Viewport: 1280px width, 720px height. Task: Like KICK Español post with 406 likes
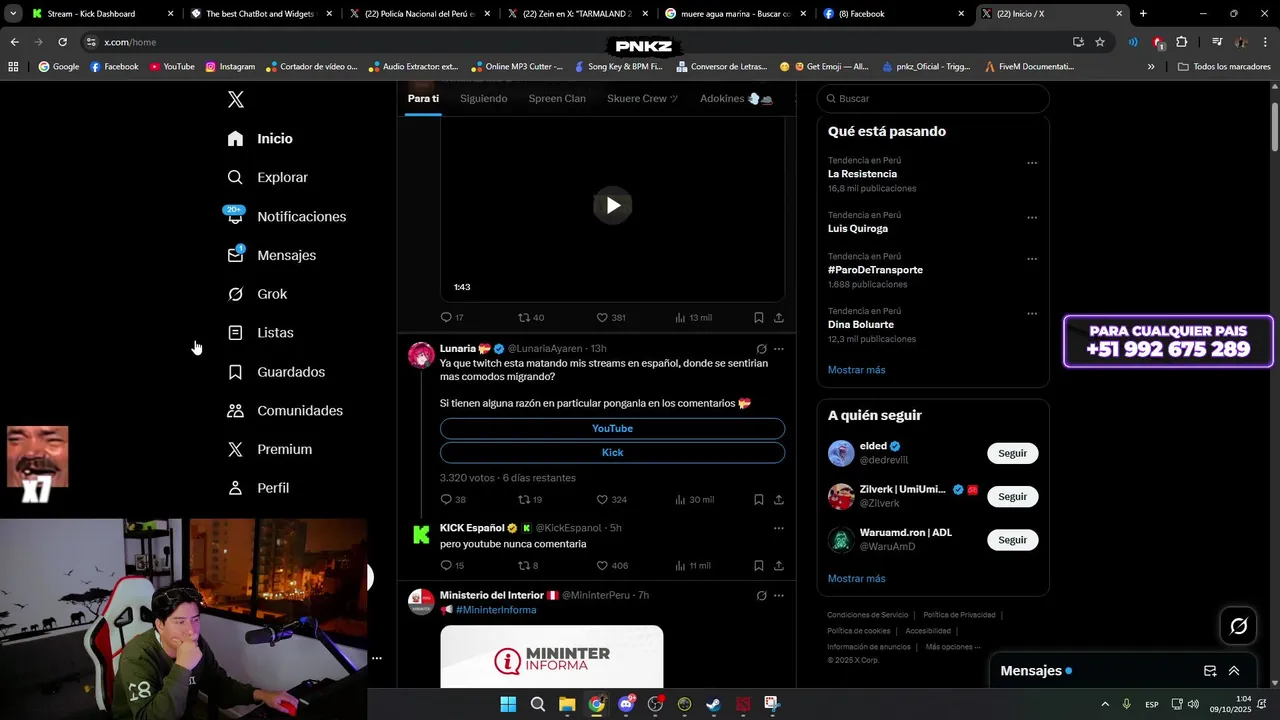click(x=612, y=566)
